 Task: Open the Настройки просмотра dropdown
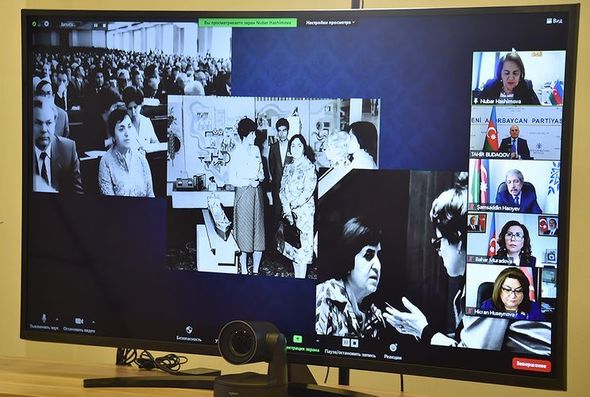[x=330, y=23]
